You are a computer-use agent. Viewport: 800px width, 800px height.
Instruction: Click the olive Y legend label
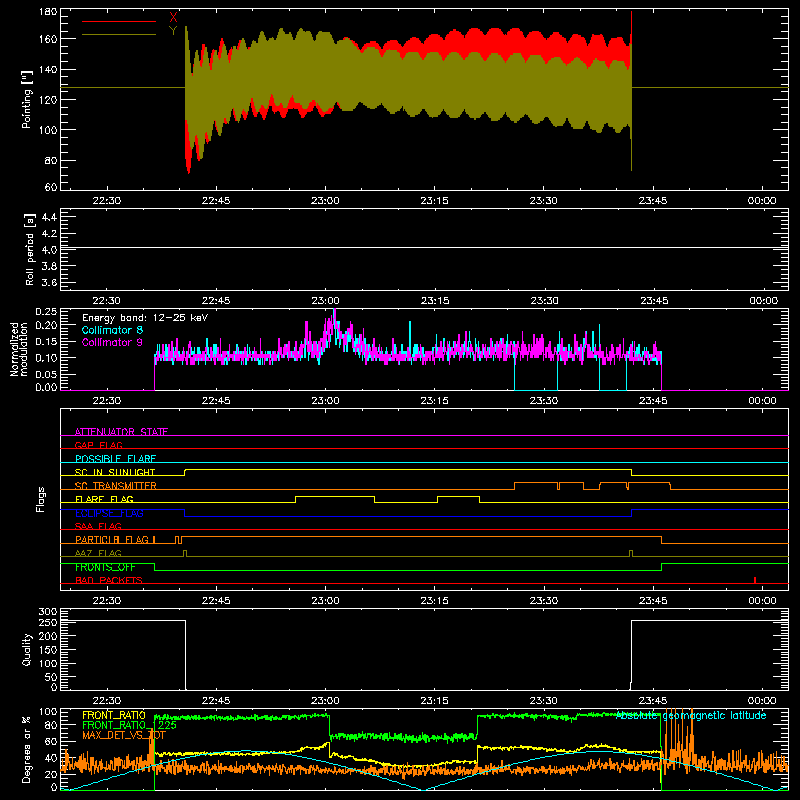(x=173, y=31)
